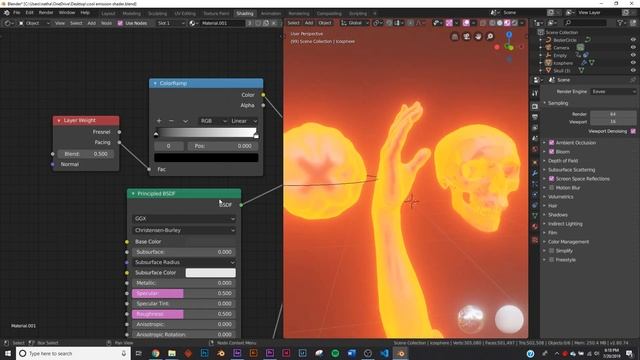The image size is (640, 360).
Task: Click the blue Z axis gizmo
Action: [x=509, y=35]
